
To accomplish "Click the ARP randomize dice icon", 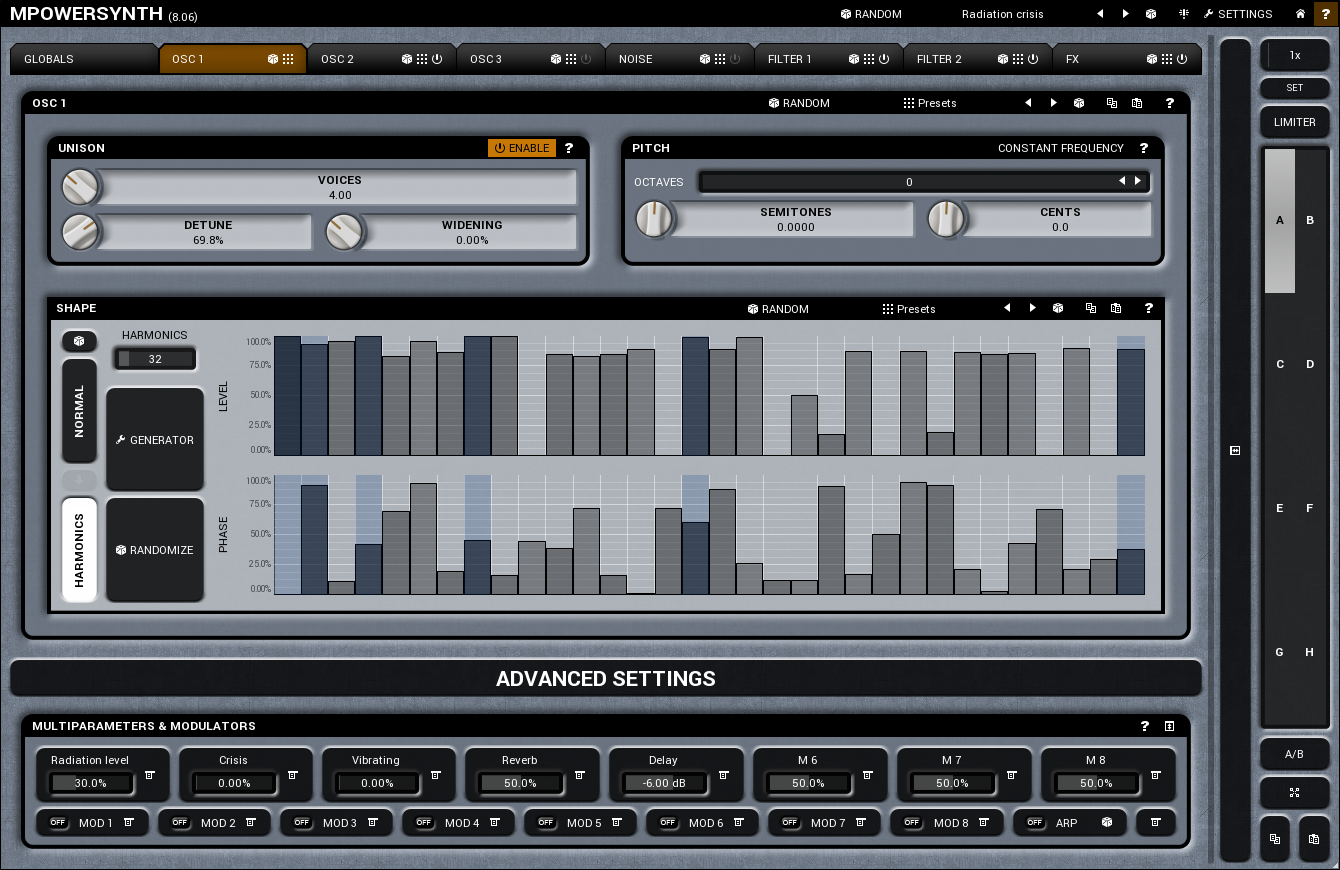I will tap(1107, 823).
